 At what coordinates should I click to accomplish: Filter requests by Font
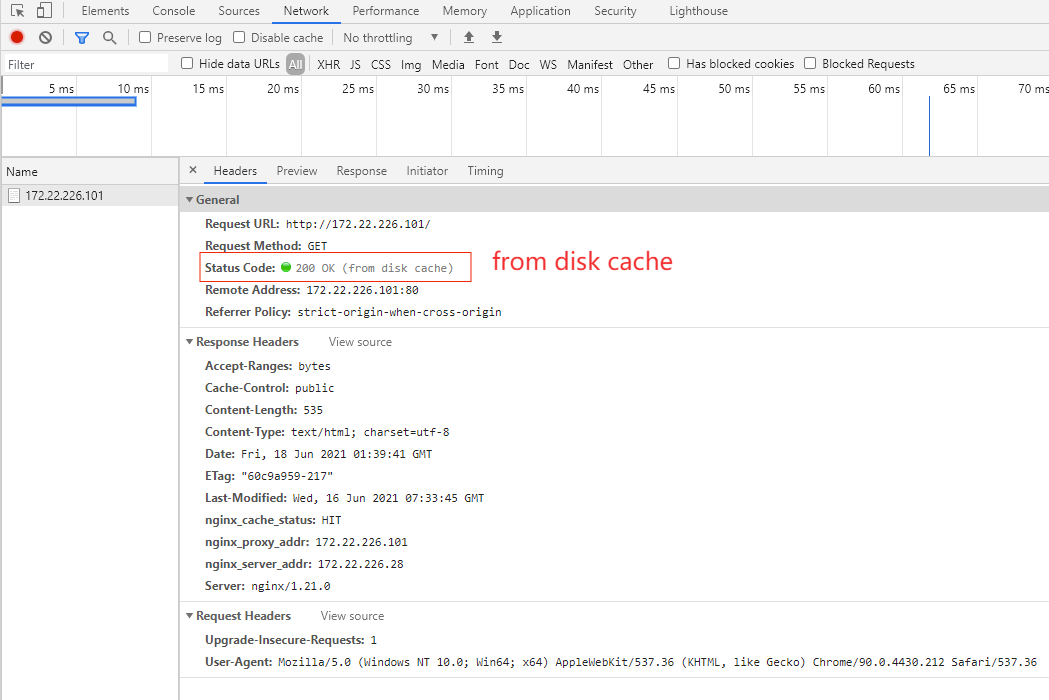(x=486, y=64)
